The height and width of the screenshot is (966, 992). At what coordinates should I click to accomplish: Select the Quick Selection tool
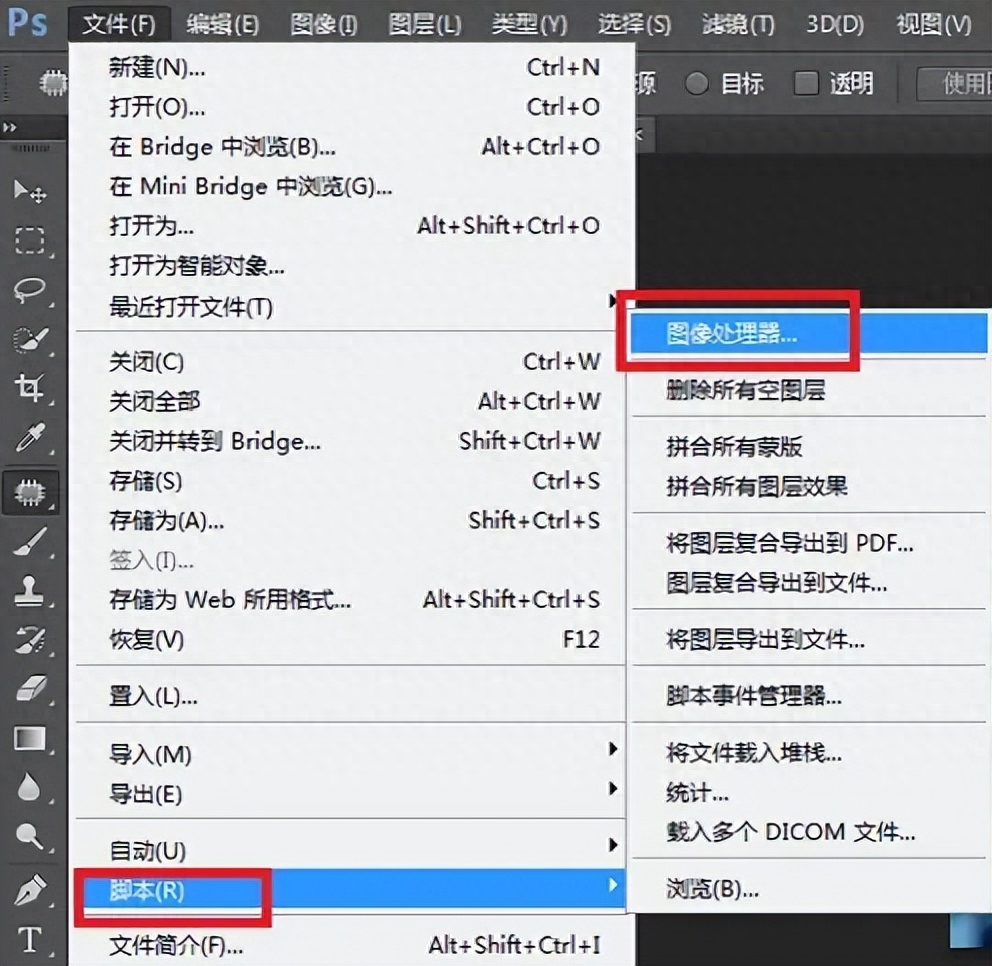click(x=30, y=340)
